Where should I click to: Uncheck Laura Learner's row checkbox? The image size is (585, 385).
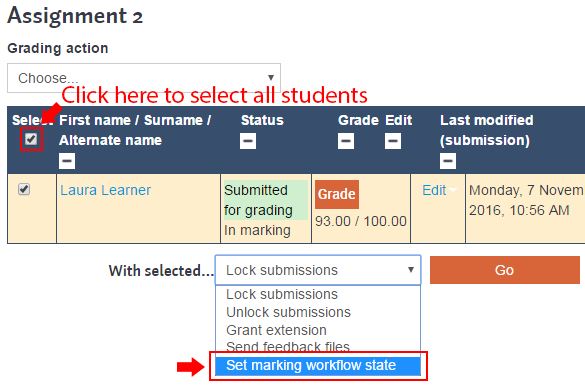coord(24,189)
